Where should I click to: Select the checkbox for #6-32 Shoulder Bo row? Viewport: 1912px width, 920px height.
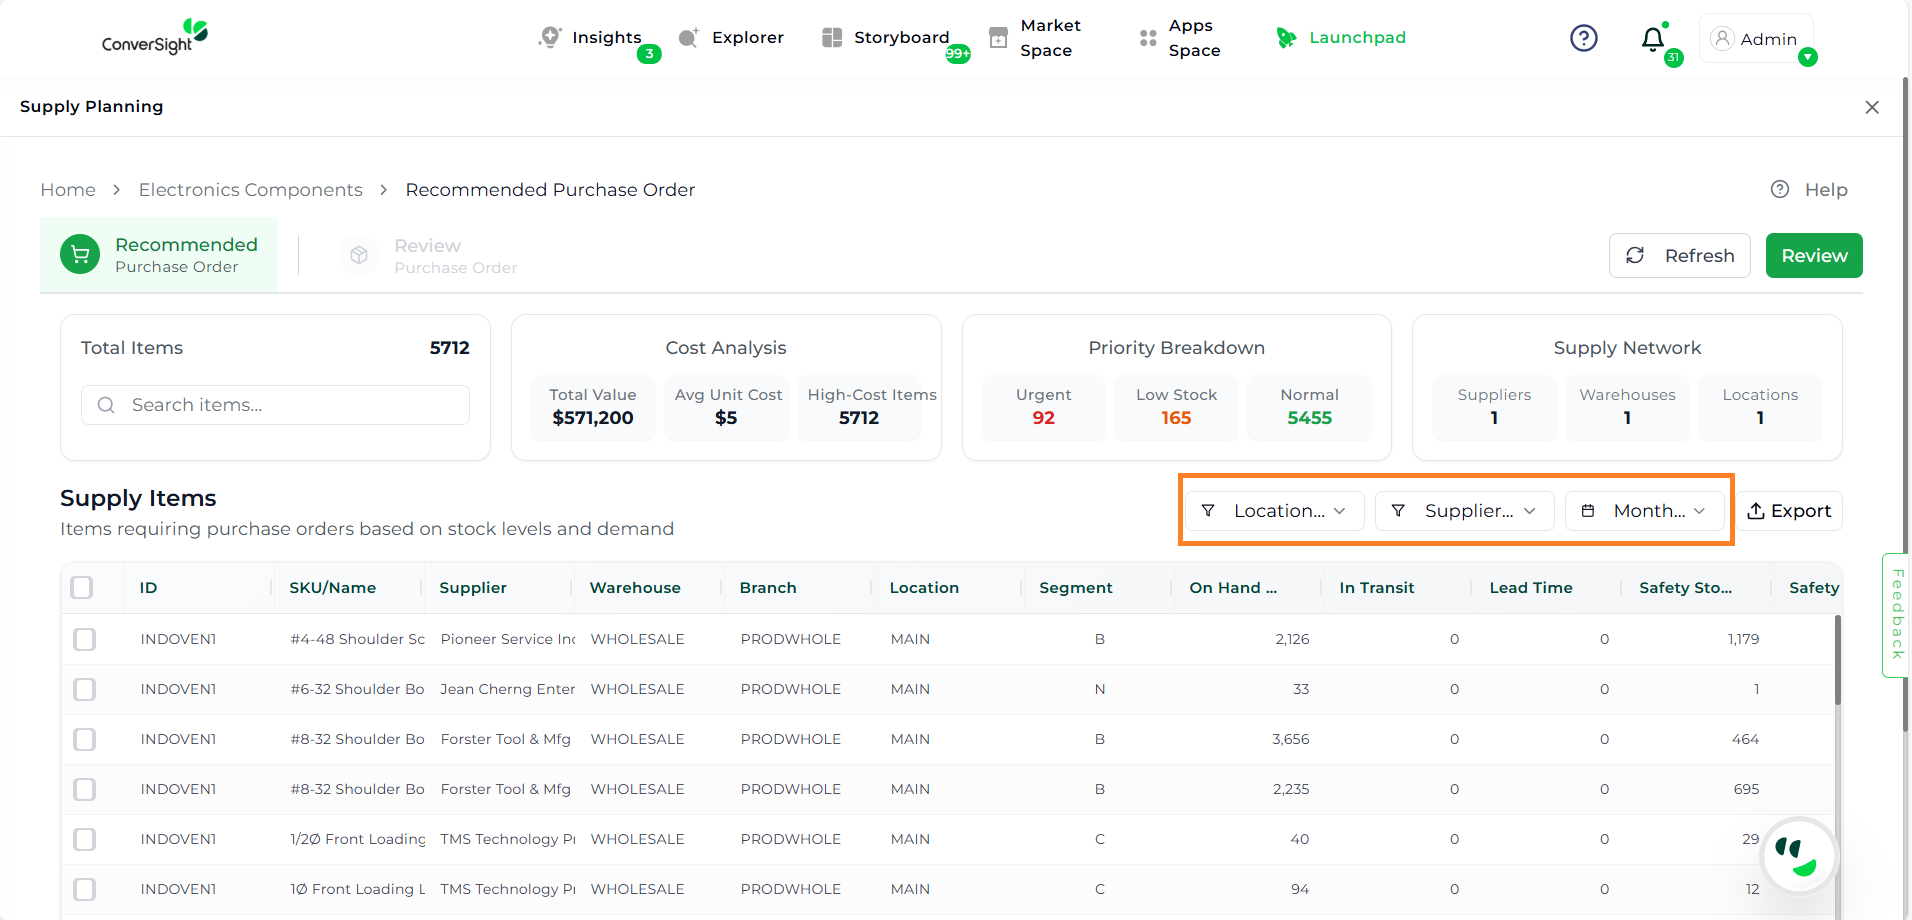(x=85, y=689)
